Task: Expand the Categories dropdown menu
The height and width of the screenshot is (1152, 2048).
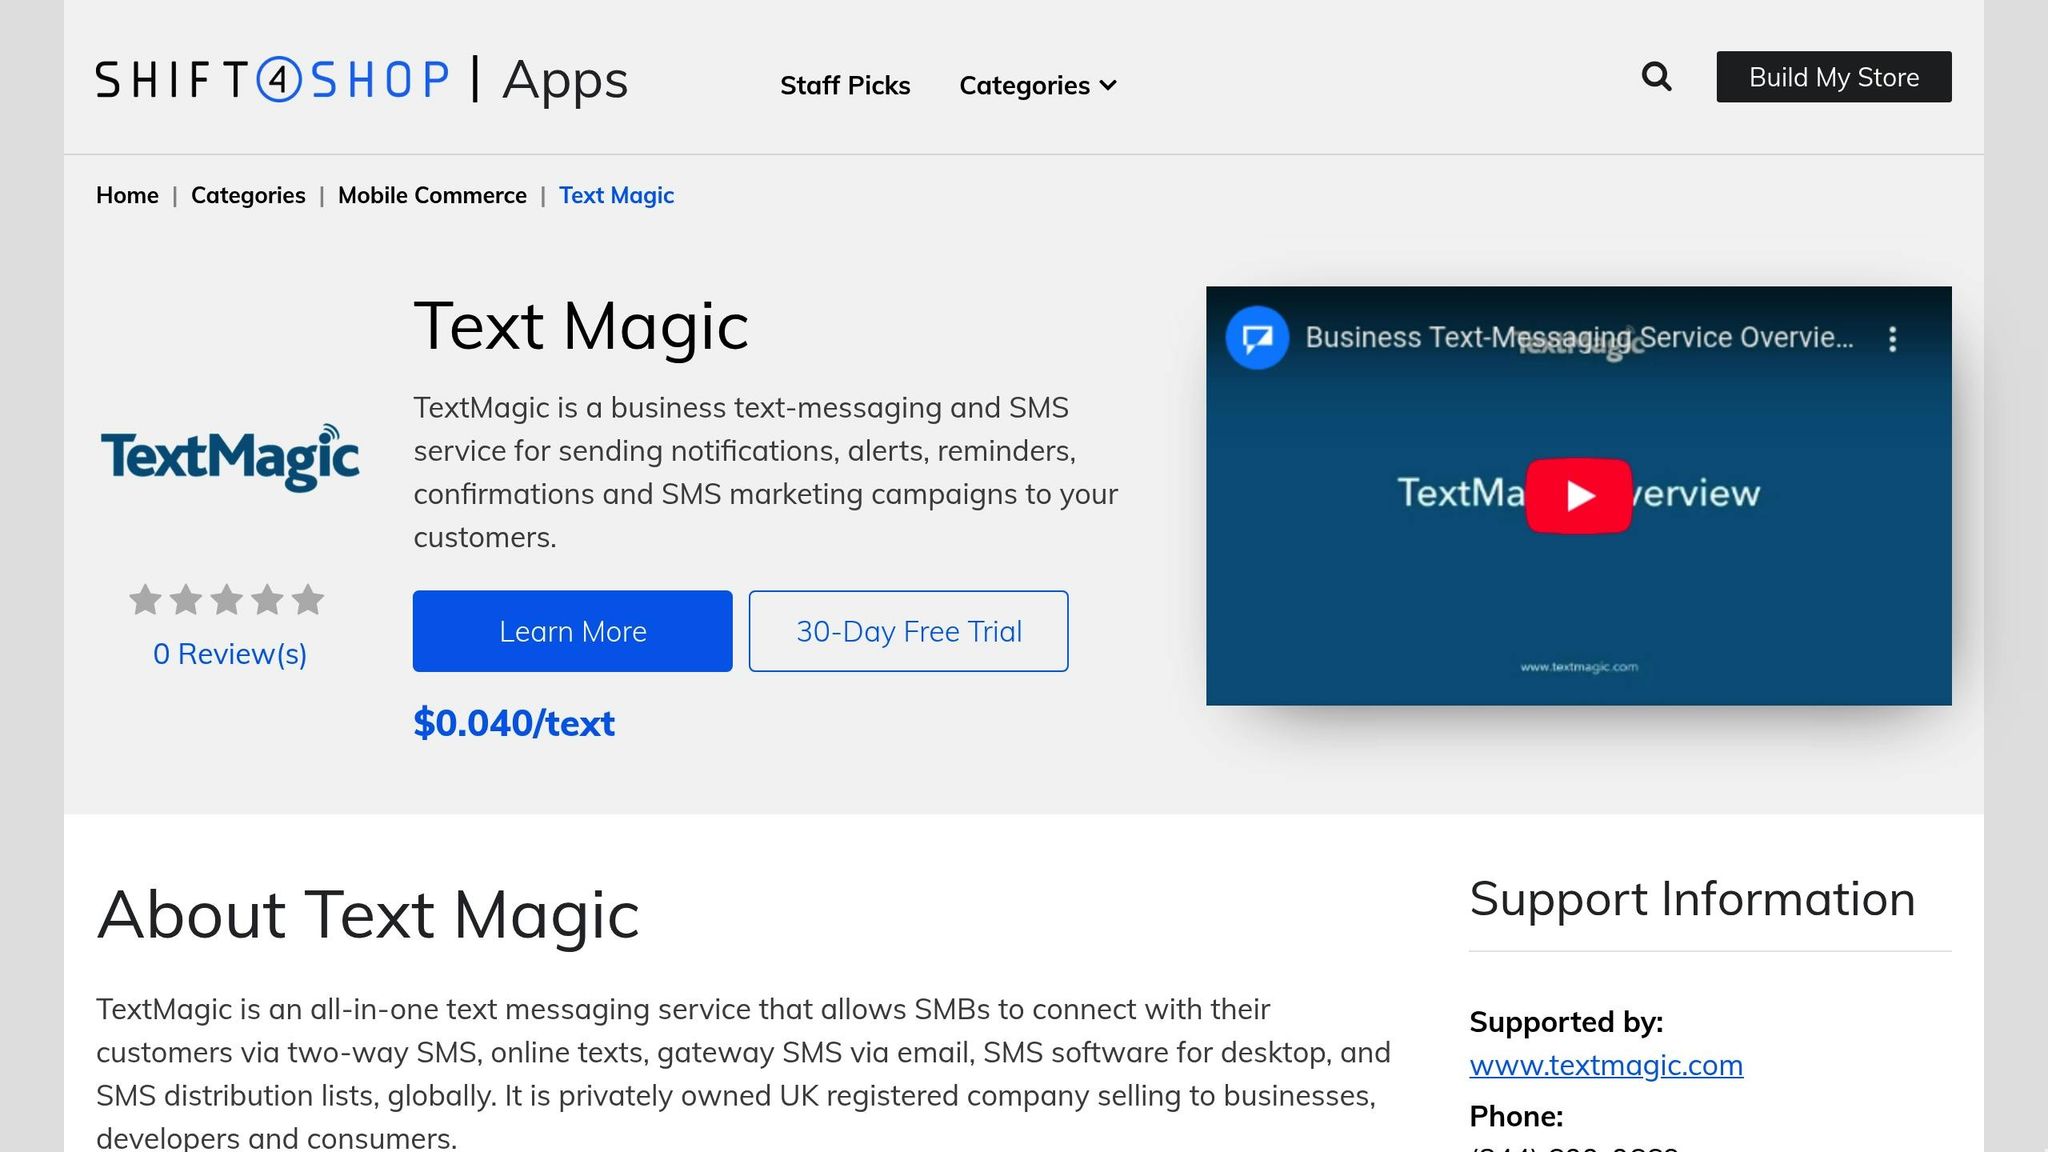Action: click(x=1037, y=85)
